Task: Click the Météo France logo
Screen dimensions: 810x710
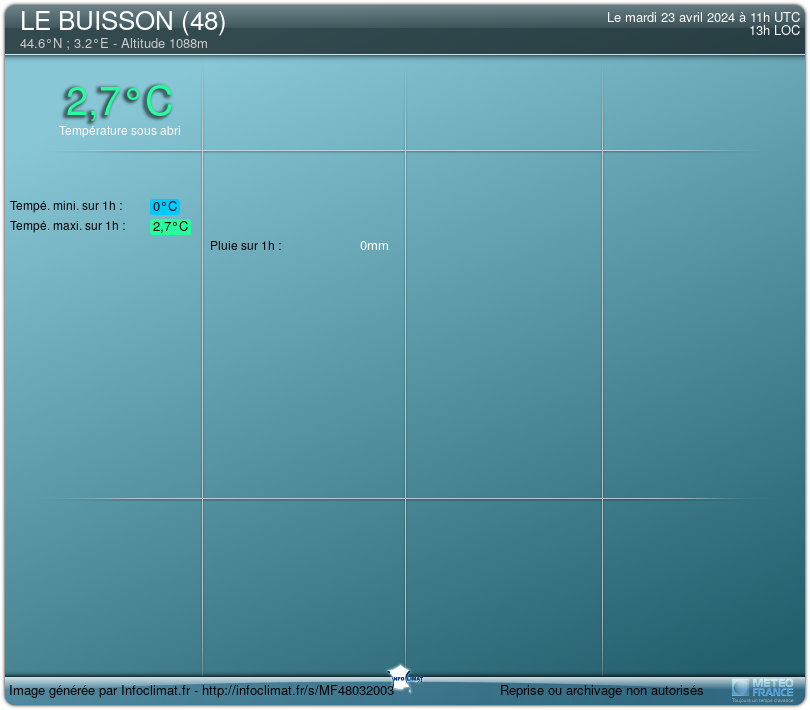Action: [764, 688]
